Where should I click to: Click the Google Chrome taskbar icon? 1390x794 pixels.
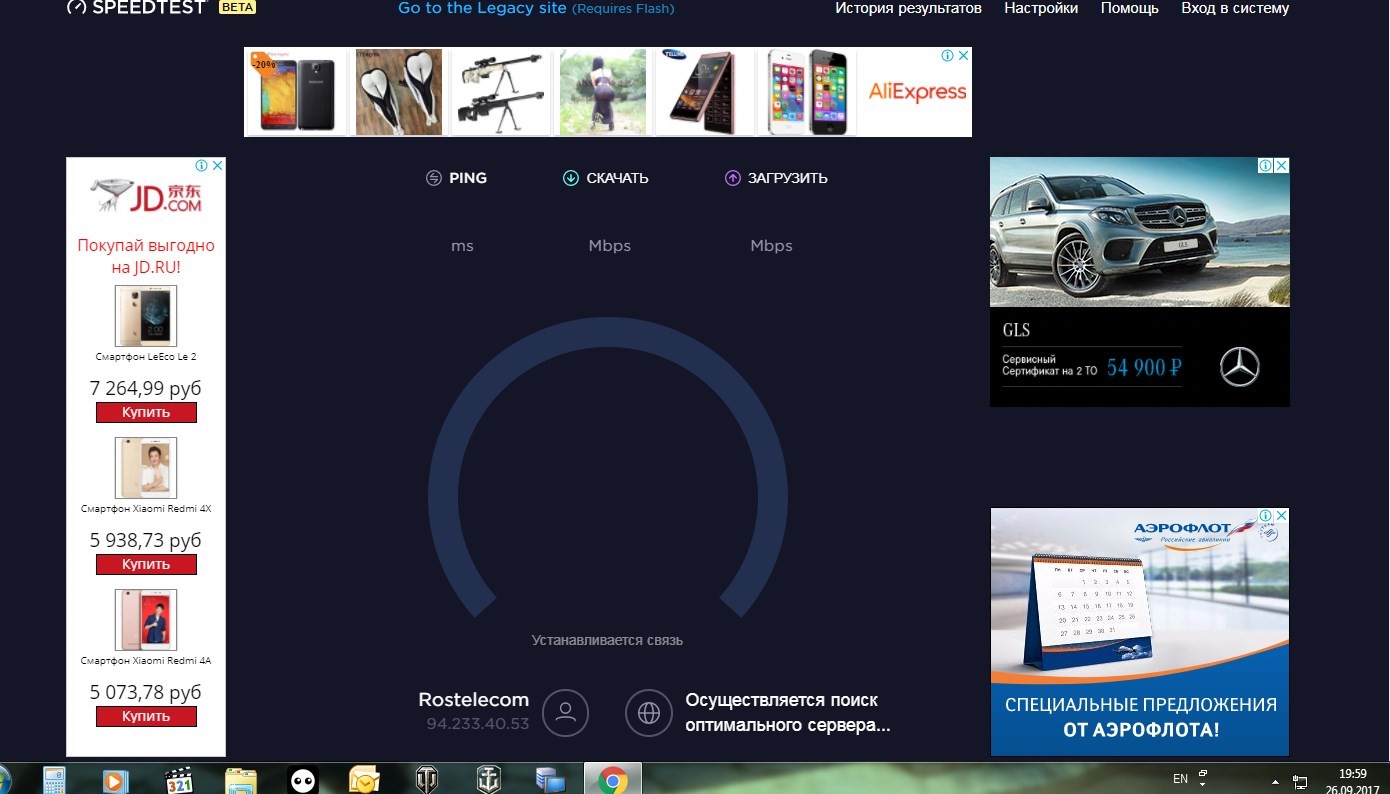[x=612, y=779]
